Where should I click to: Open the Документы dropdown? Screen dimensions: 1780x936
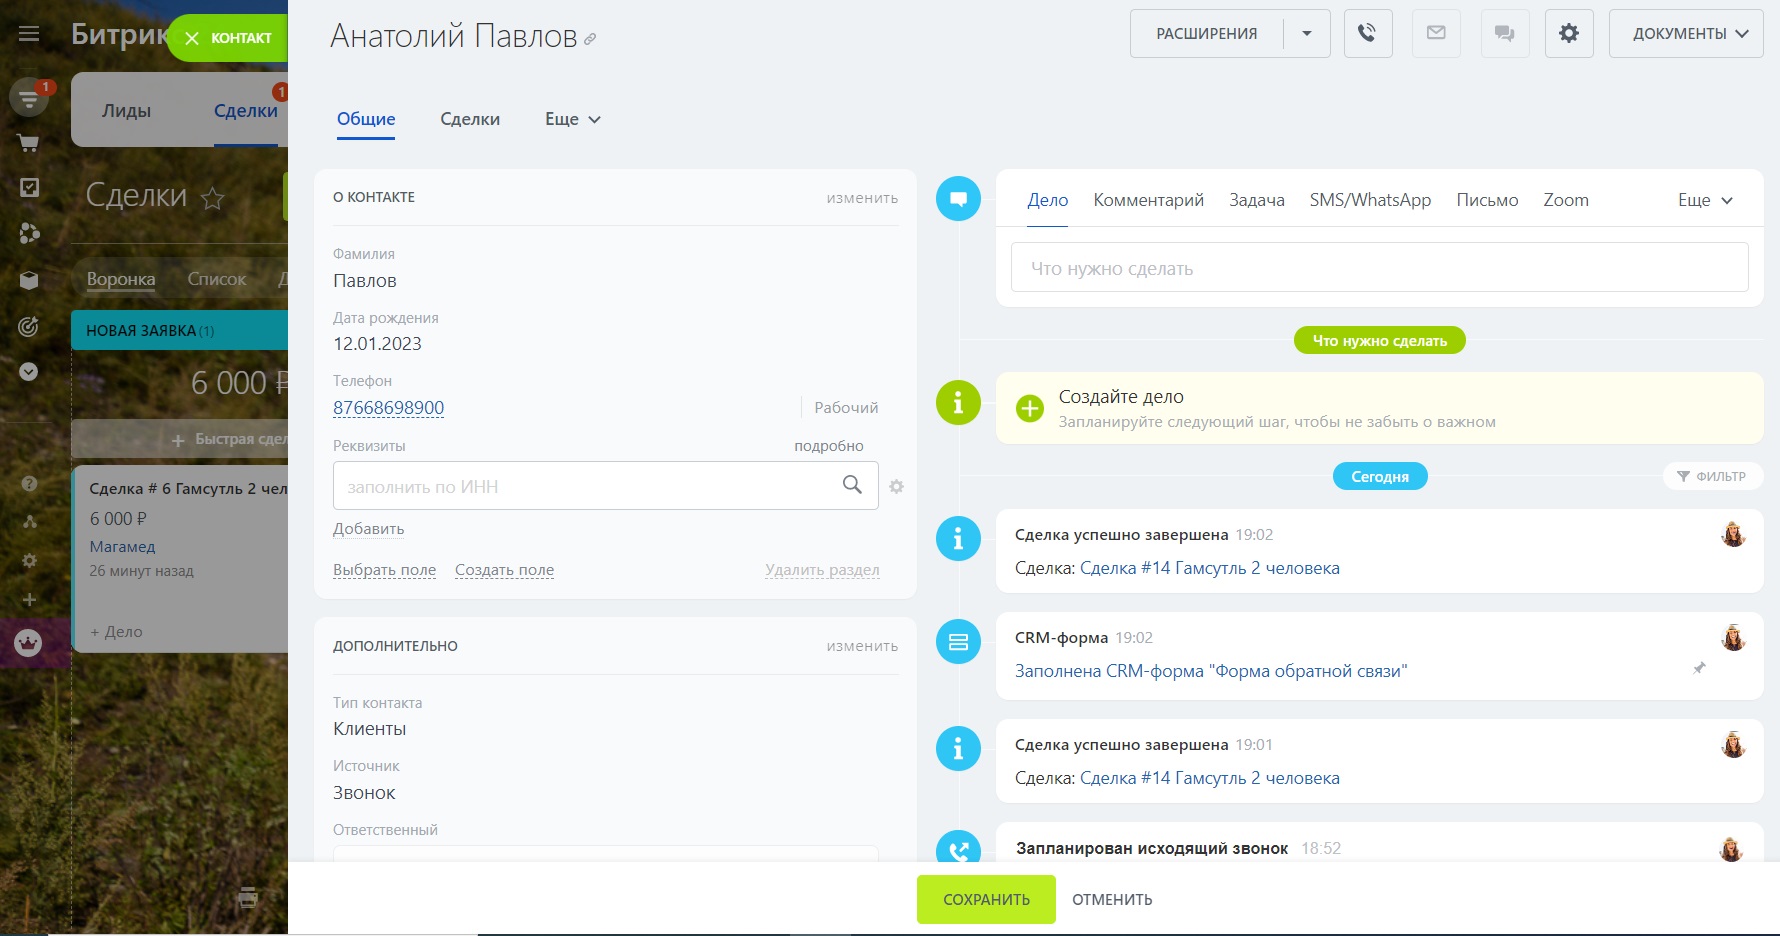tap(1685, 33)
